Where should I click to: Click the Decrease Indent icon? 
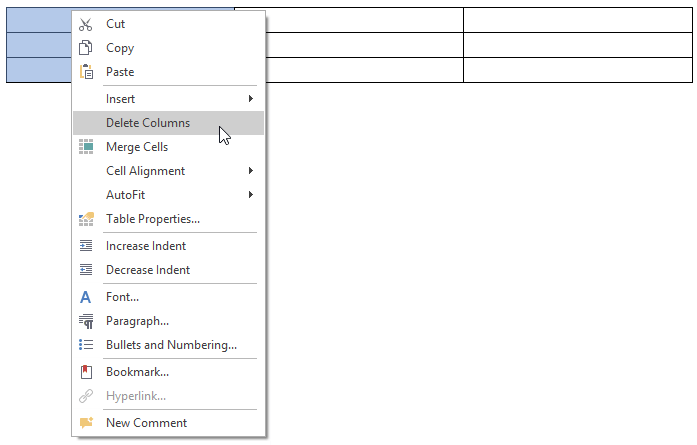click(x=86, y=270)
